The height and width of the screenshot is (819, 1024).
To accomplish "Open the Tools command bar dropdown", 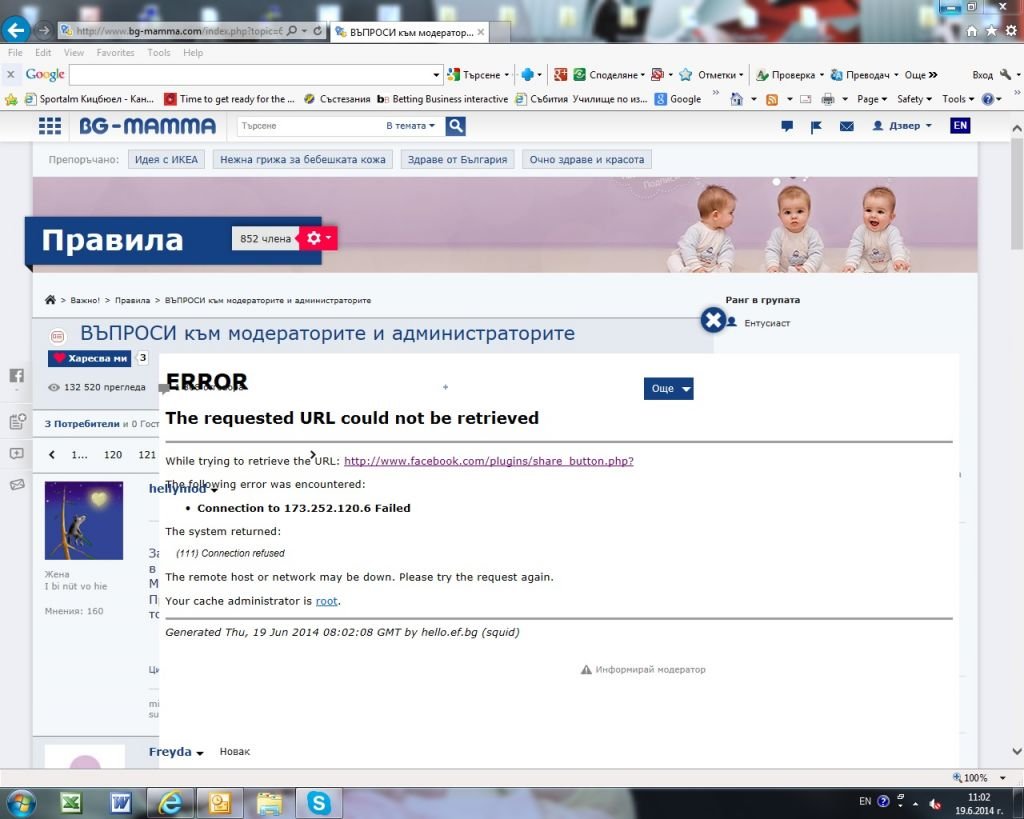I will (x=958, y=99).
